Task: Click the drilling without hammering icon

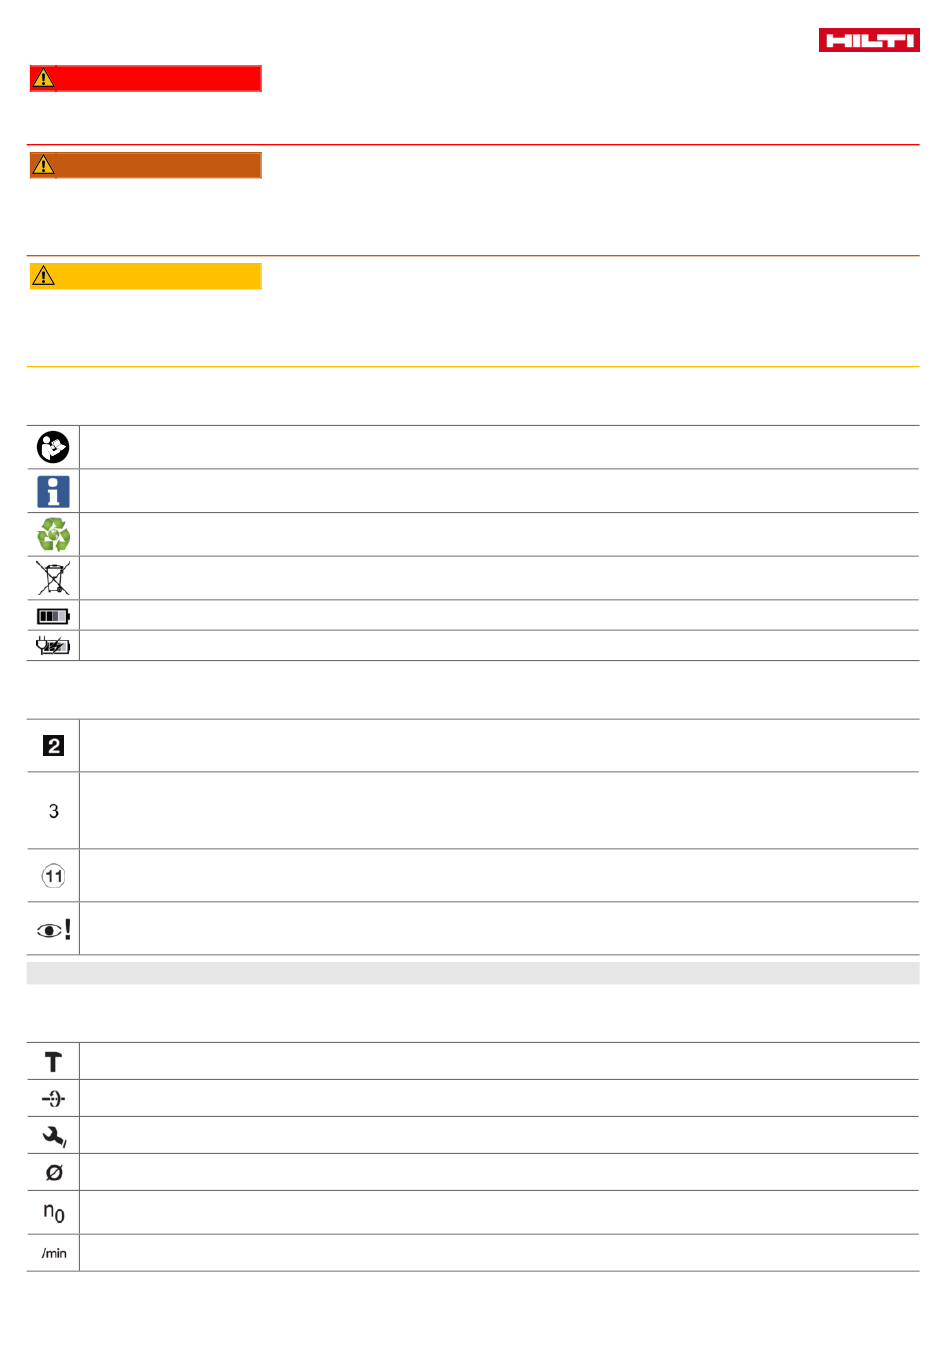Action: tap(53, 1099)
